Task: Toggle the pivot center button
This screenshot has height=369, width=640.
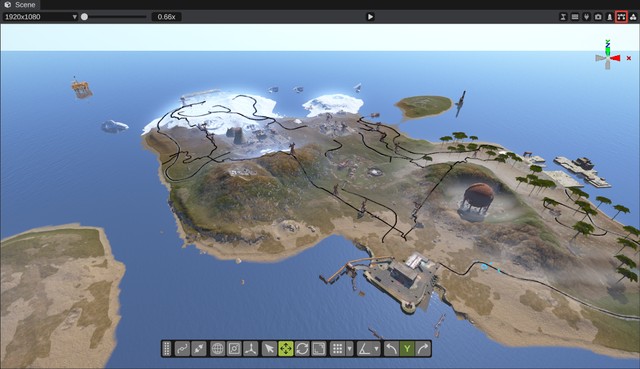Action: click(x=234, y=349)
